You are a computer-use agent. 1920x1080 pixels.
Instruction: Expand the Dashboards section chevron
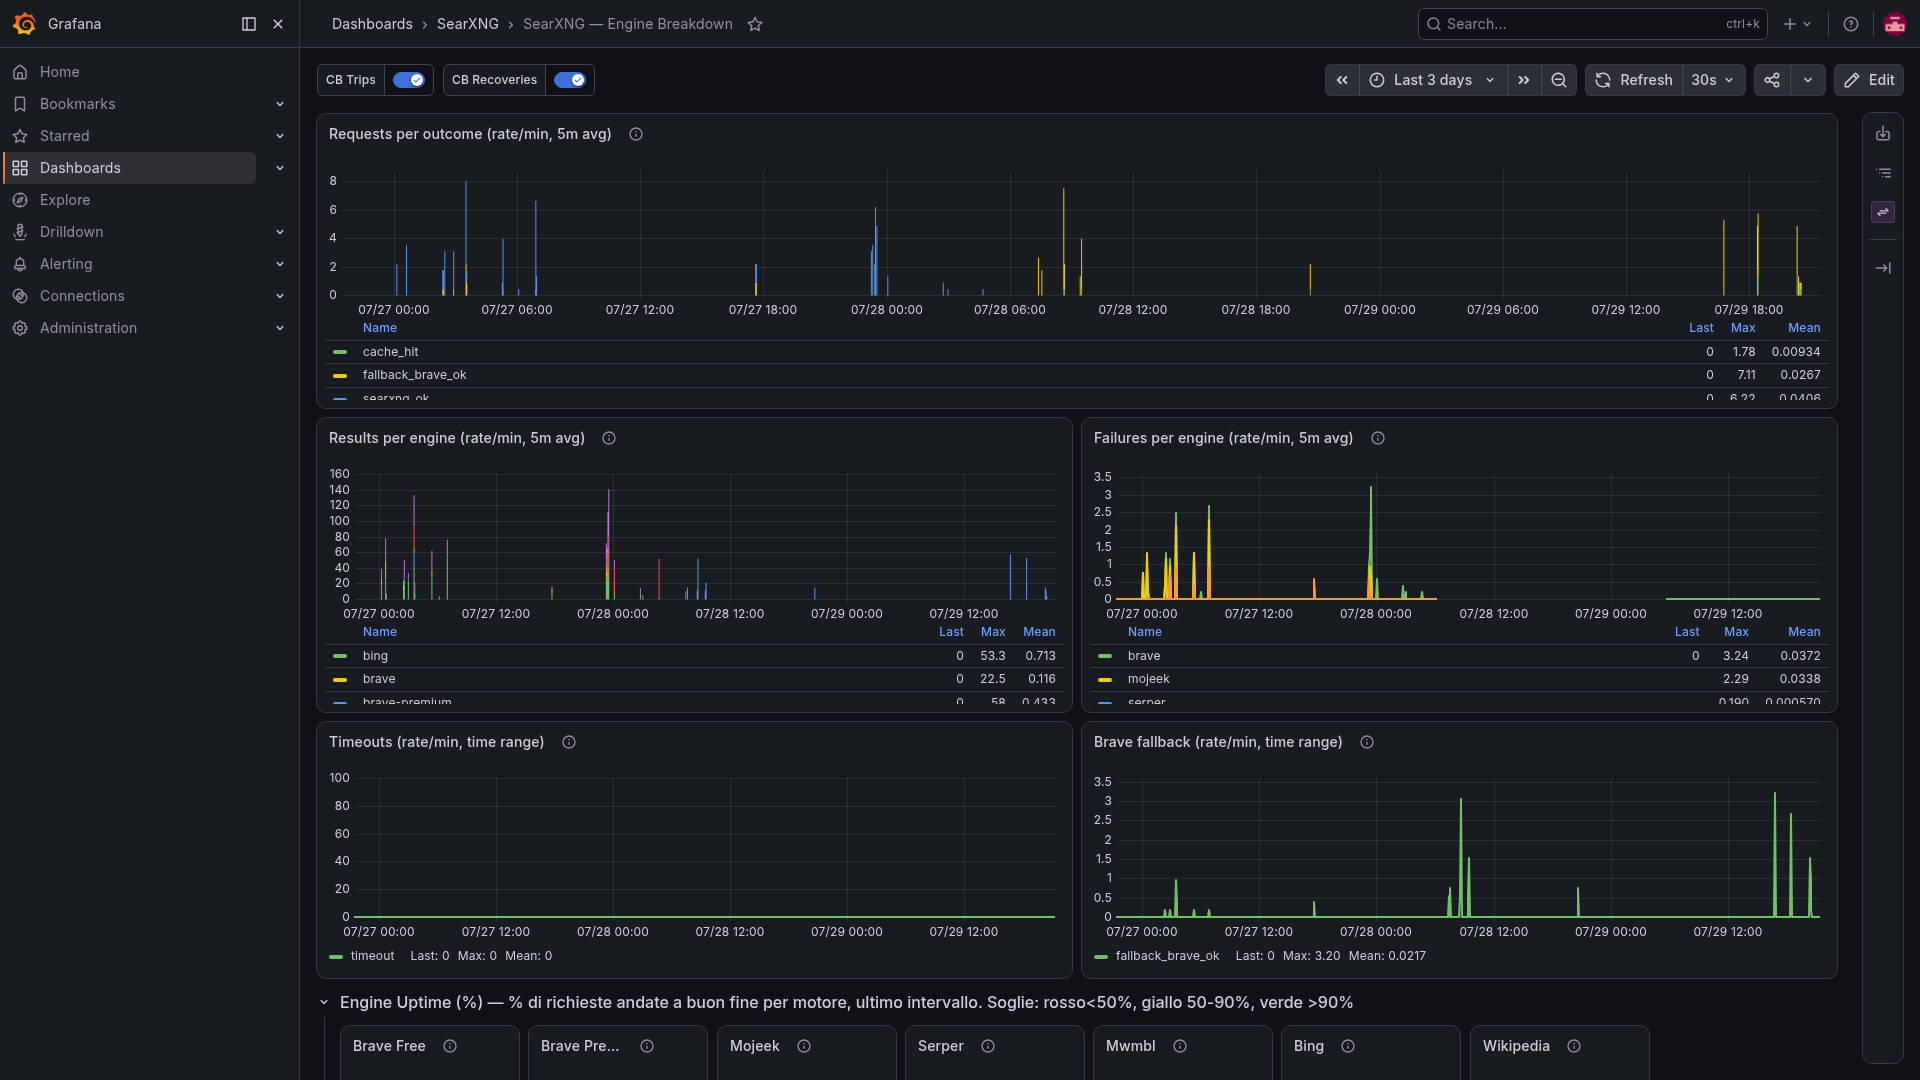click(280, 168)
